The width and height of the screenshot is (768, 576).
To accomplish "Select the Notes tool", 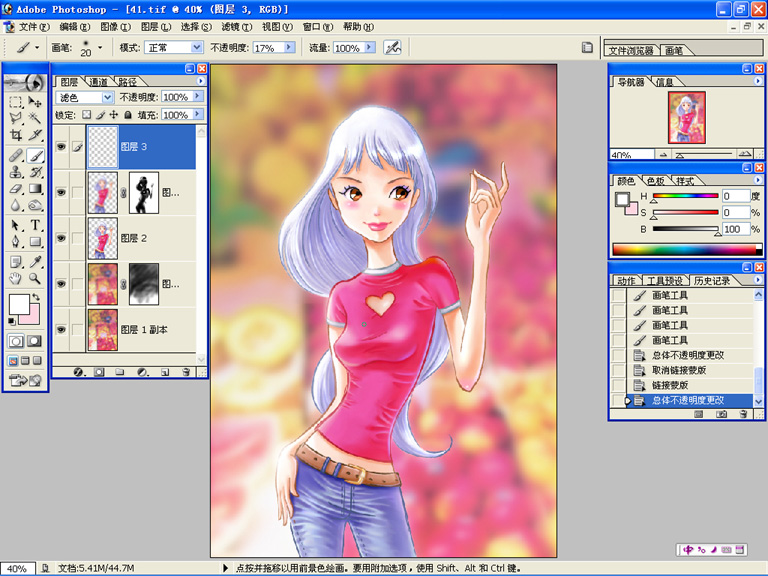I will pyautogui.click(x=16, y=262).
